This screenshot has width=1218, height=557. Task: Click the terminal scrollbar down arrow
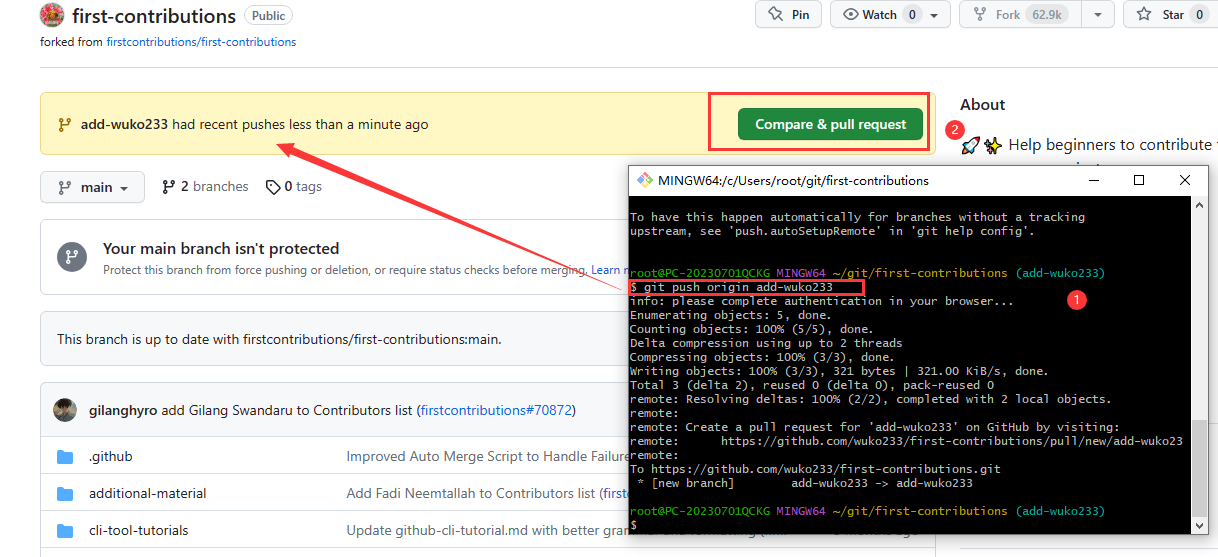point(1200,525)
